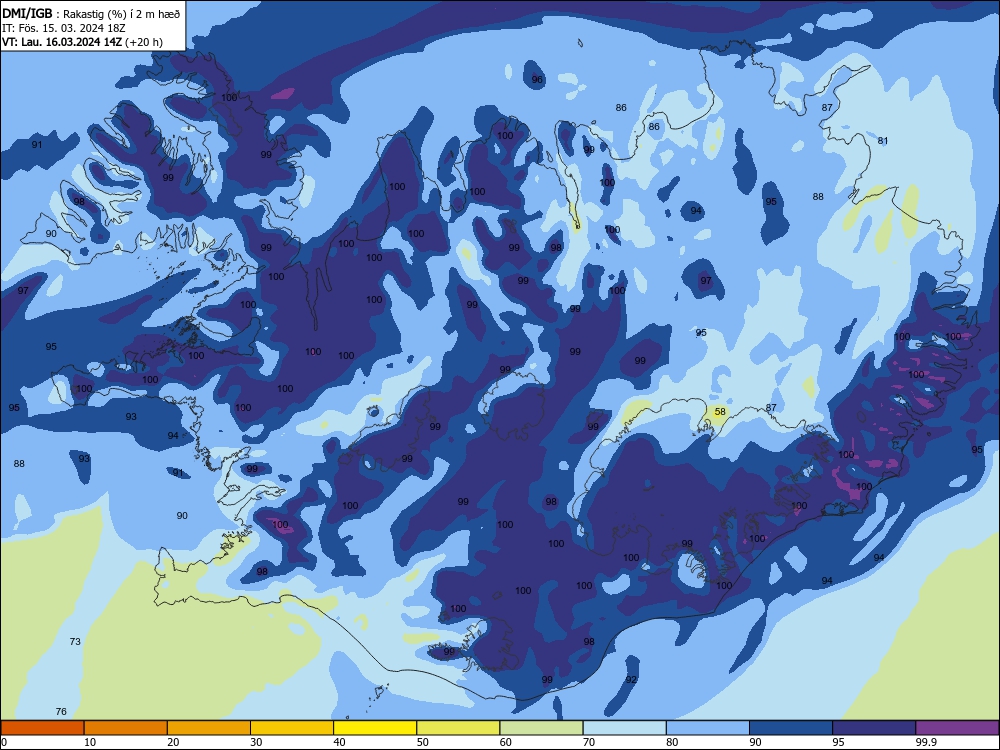
Task: Choose the light green 60–70 legend swatch
Action: click(x=541, y=728)
